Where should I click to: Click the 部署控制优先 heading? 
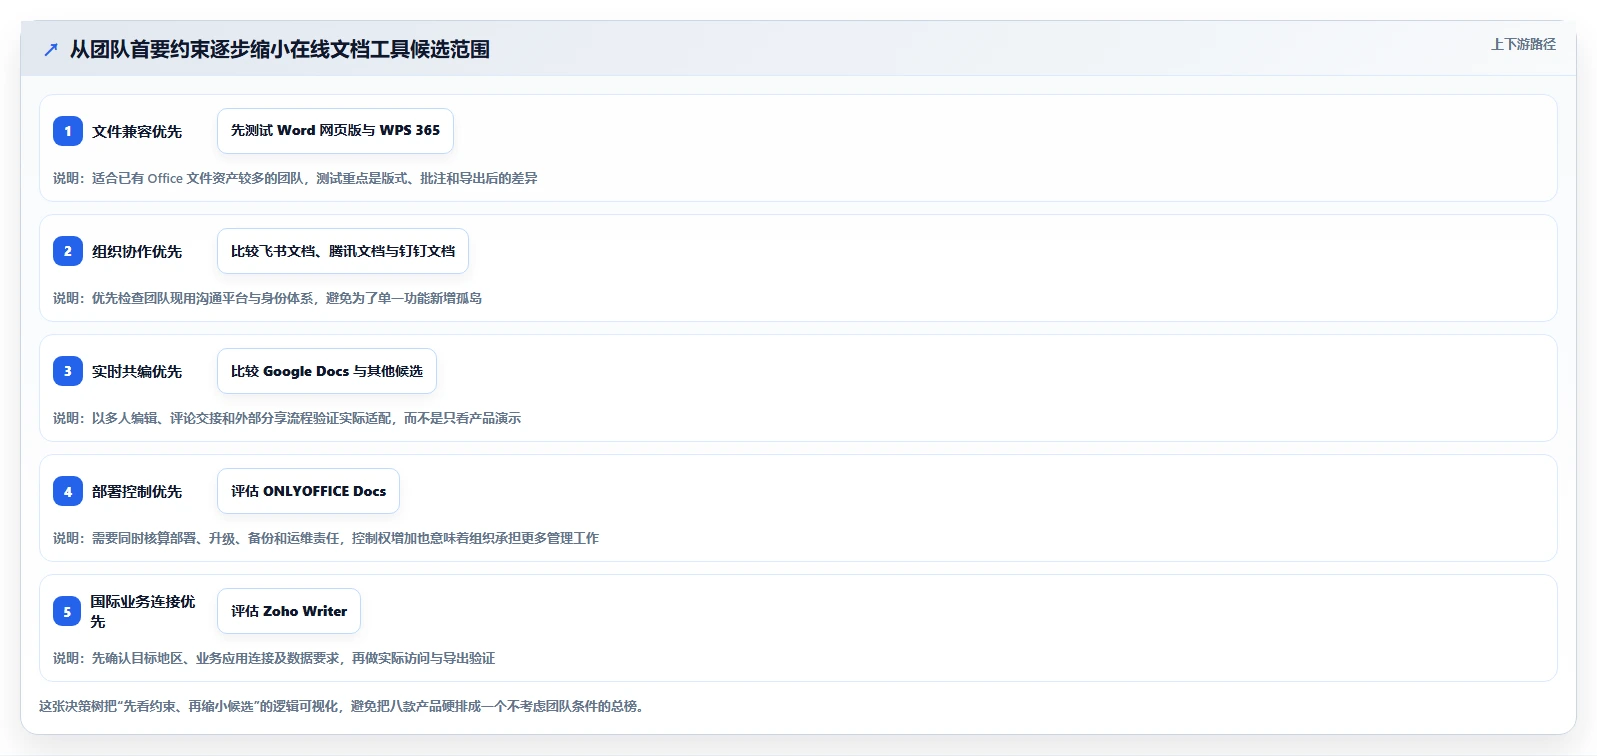[x=137, y=491]
